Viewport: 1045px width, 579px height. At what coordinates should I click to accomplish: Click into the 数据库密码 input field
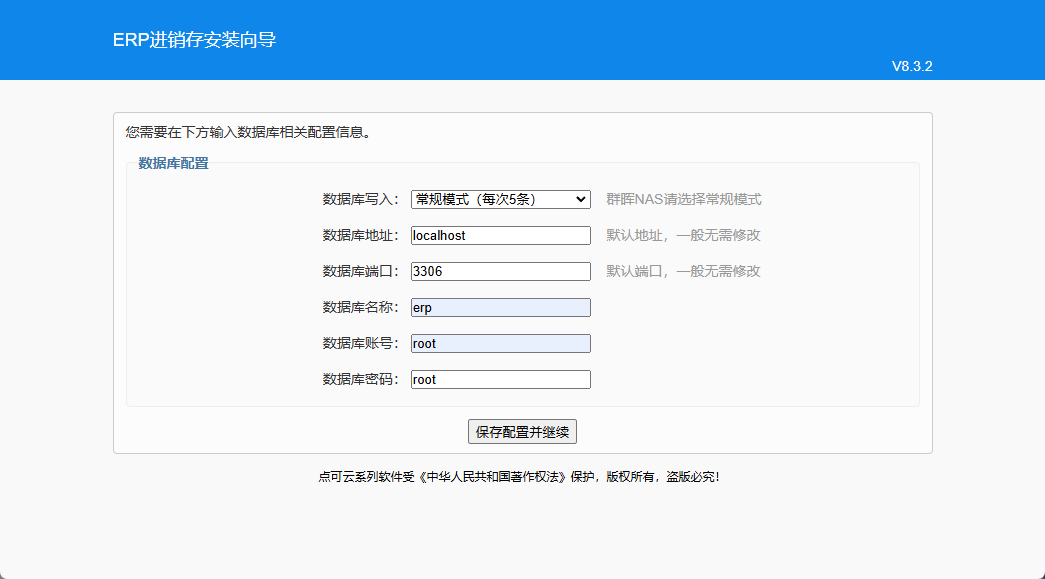tap(500, 379)
